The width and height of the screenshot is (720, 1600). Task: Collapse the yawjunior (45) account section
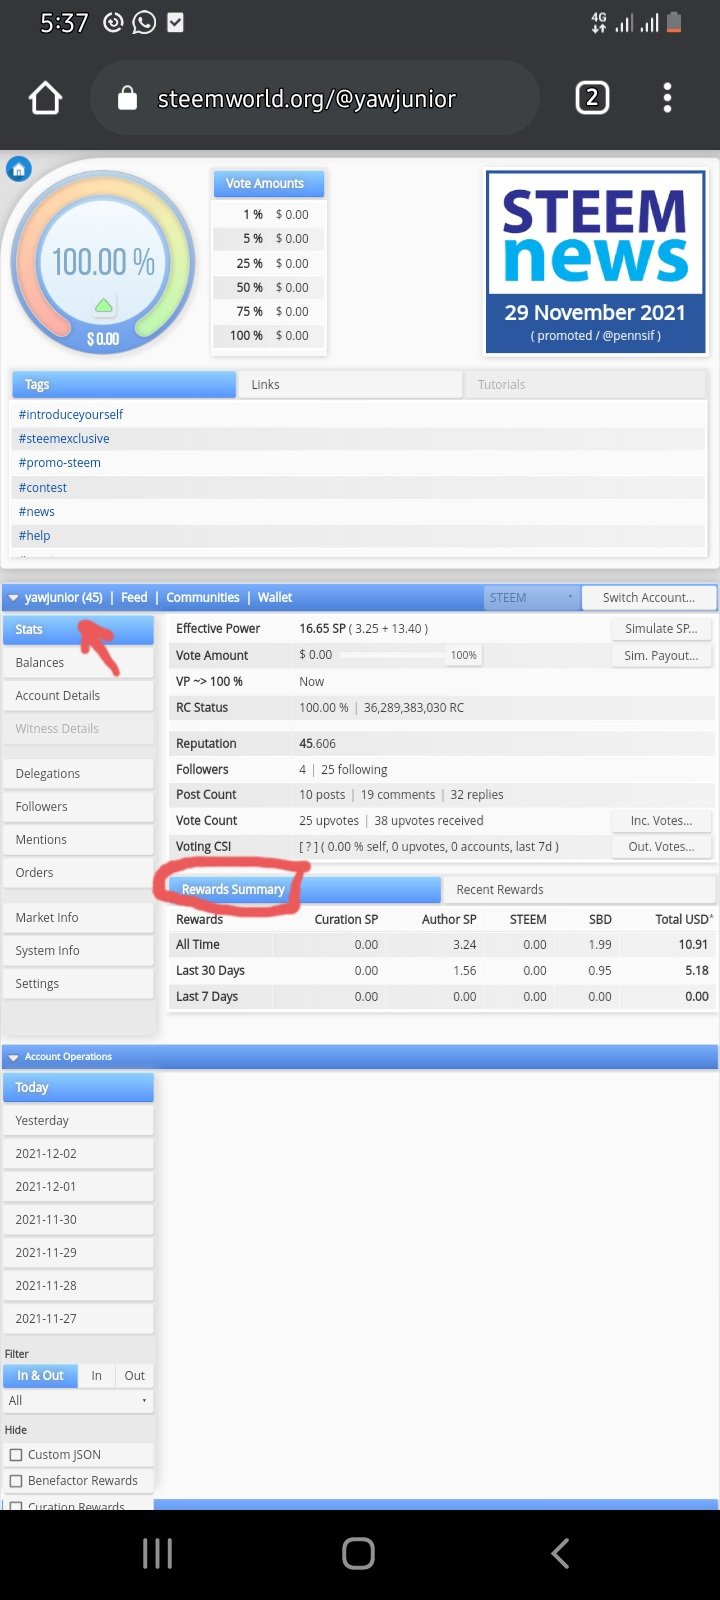click(13, 598)
